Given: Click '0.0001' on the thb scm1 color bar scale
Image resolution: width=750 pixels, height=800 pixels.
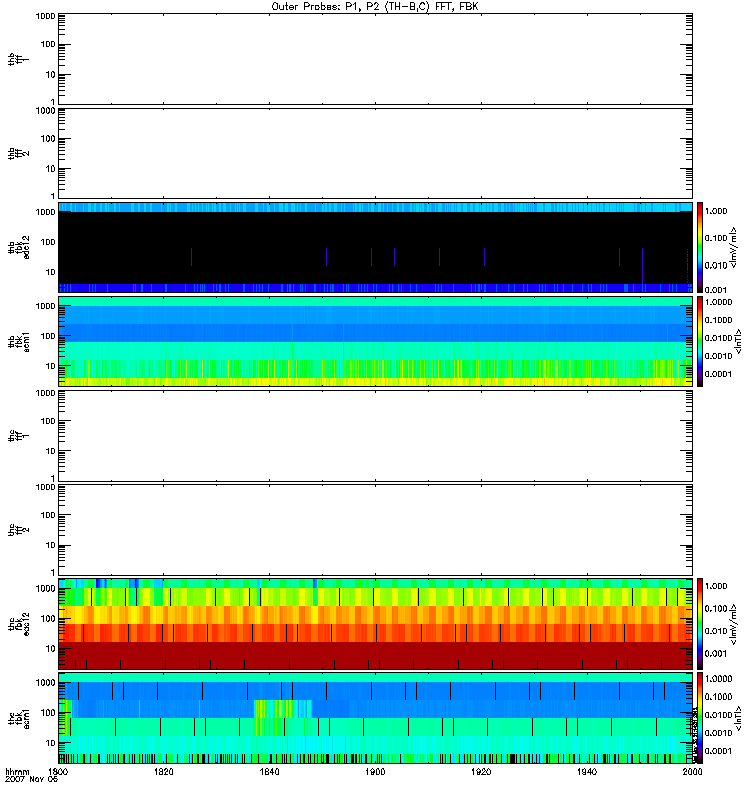Looking at the screenshot, I should pyautogui.click(x=718, y=374).
